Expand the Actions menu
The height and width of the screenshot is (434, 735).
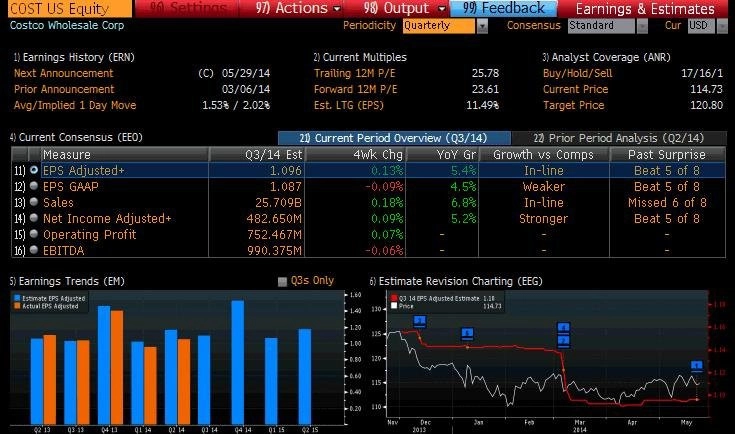coord(297,8)
